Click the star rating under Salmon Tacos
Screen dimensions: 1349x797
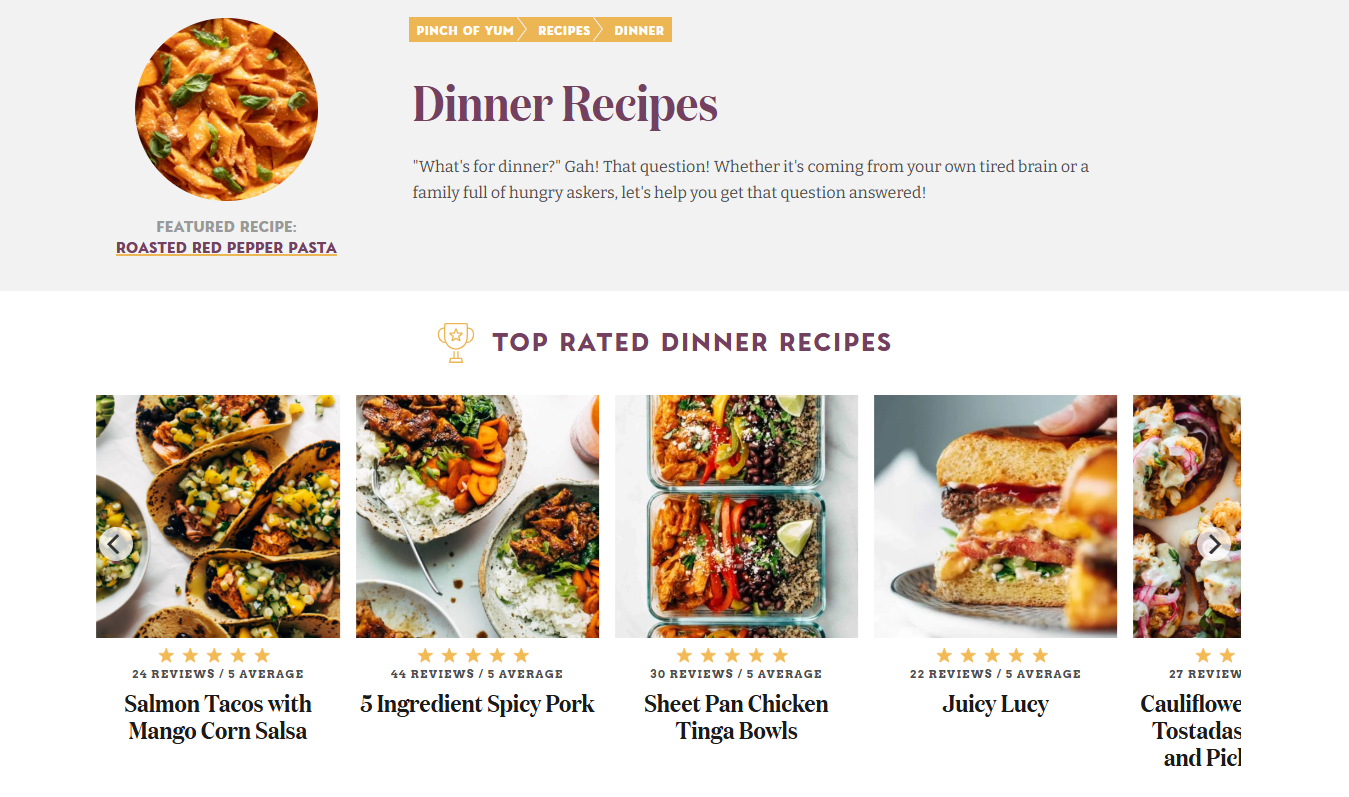(x=215, y=656)
